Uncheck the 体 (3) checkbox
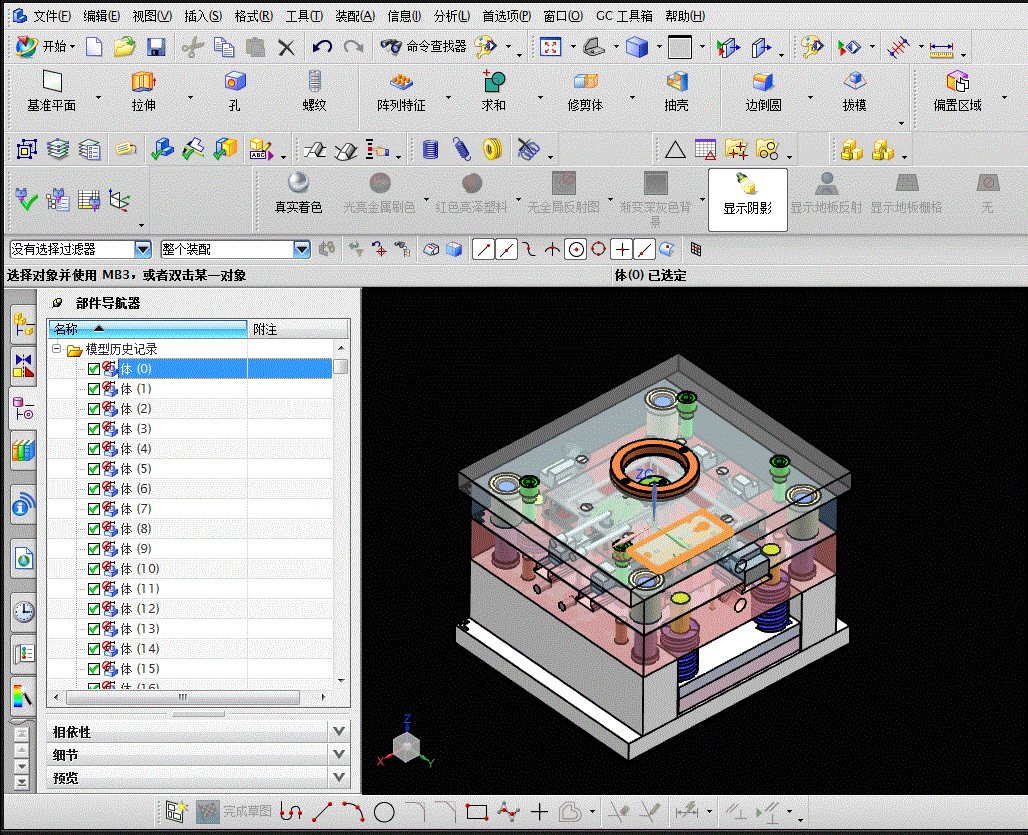The image size is (1028, 835). click(x=94, y=429)
